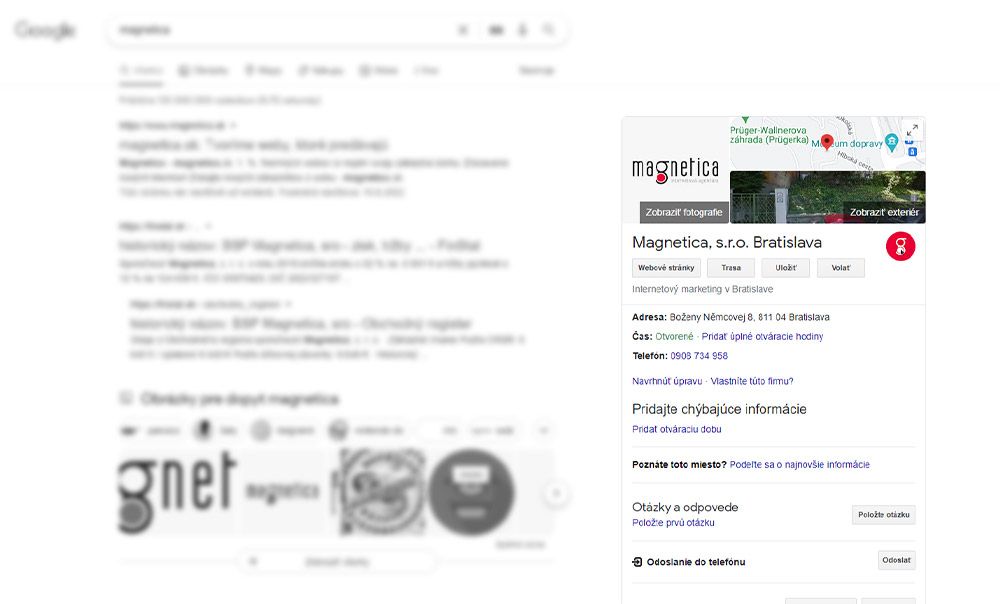Click the Google logo to return home

click(x=45, y=30)
